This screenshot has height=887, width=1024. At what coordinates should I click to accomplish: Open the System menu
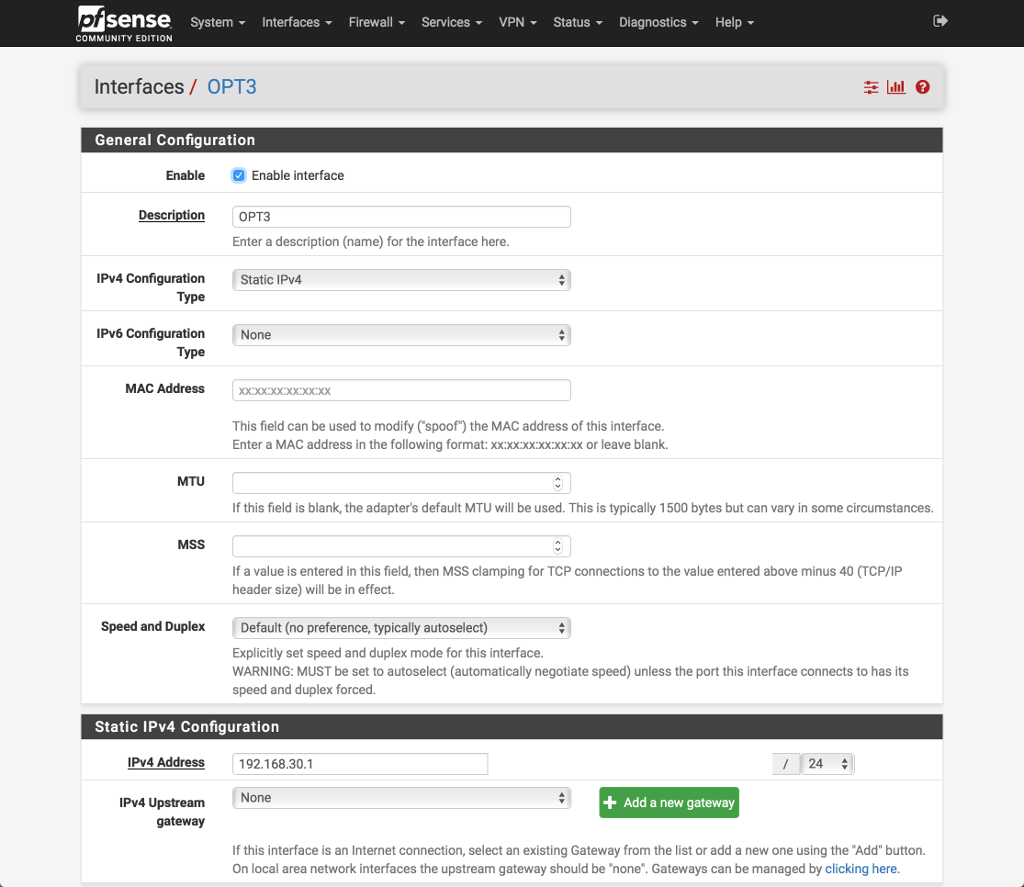217,22
